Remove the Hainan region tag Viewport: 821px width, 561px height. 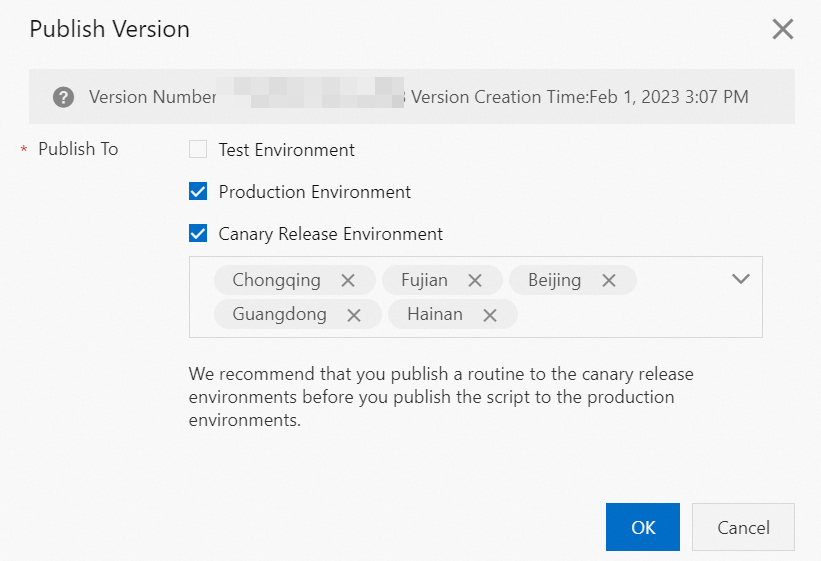click(490, 315)
